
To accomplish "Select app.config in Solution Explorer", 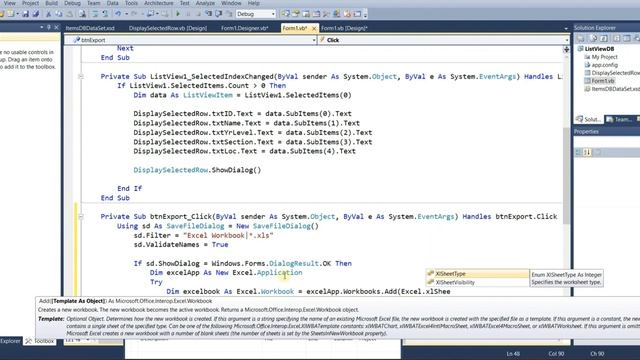I will click(604, 65).
